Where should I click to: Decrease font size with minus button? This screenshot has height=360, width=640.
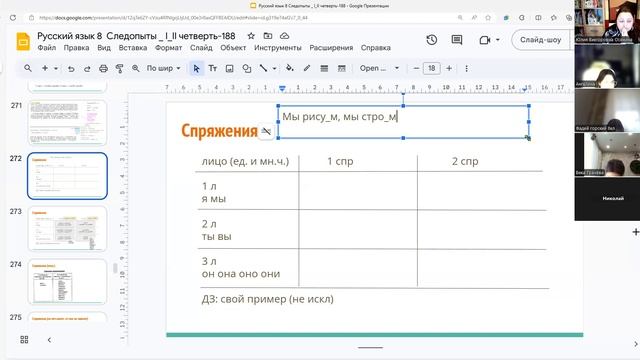pos(416,68)
